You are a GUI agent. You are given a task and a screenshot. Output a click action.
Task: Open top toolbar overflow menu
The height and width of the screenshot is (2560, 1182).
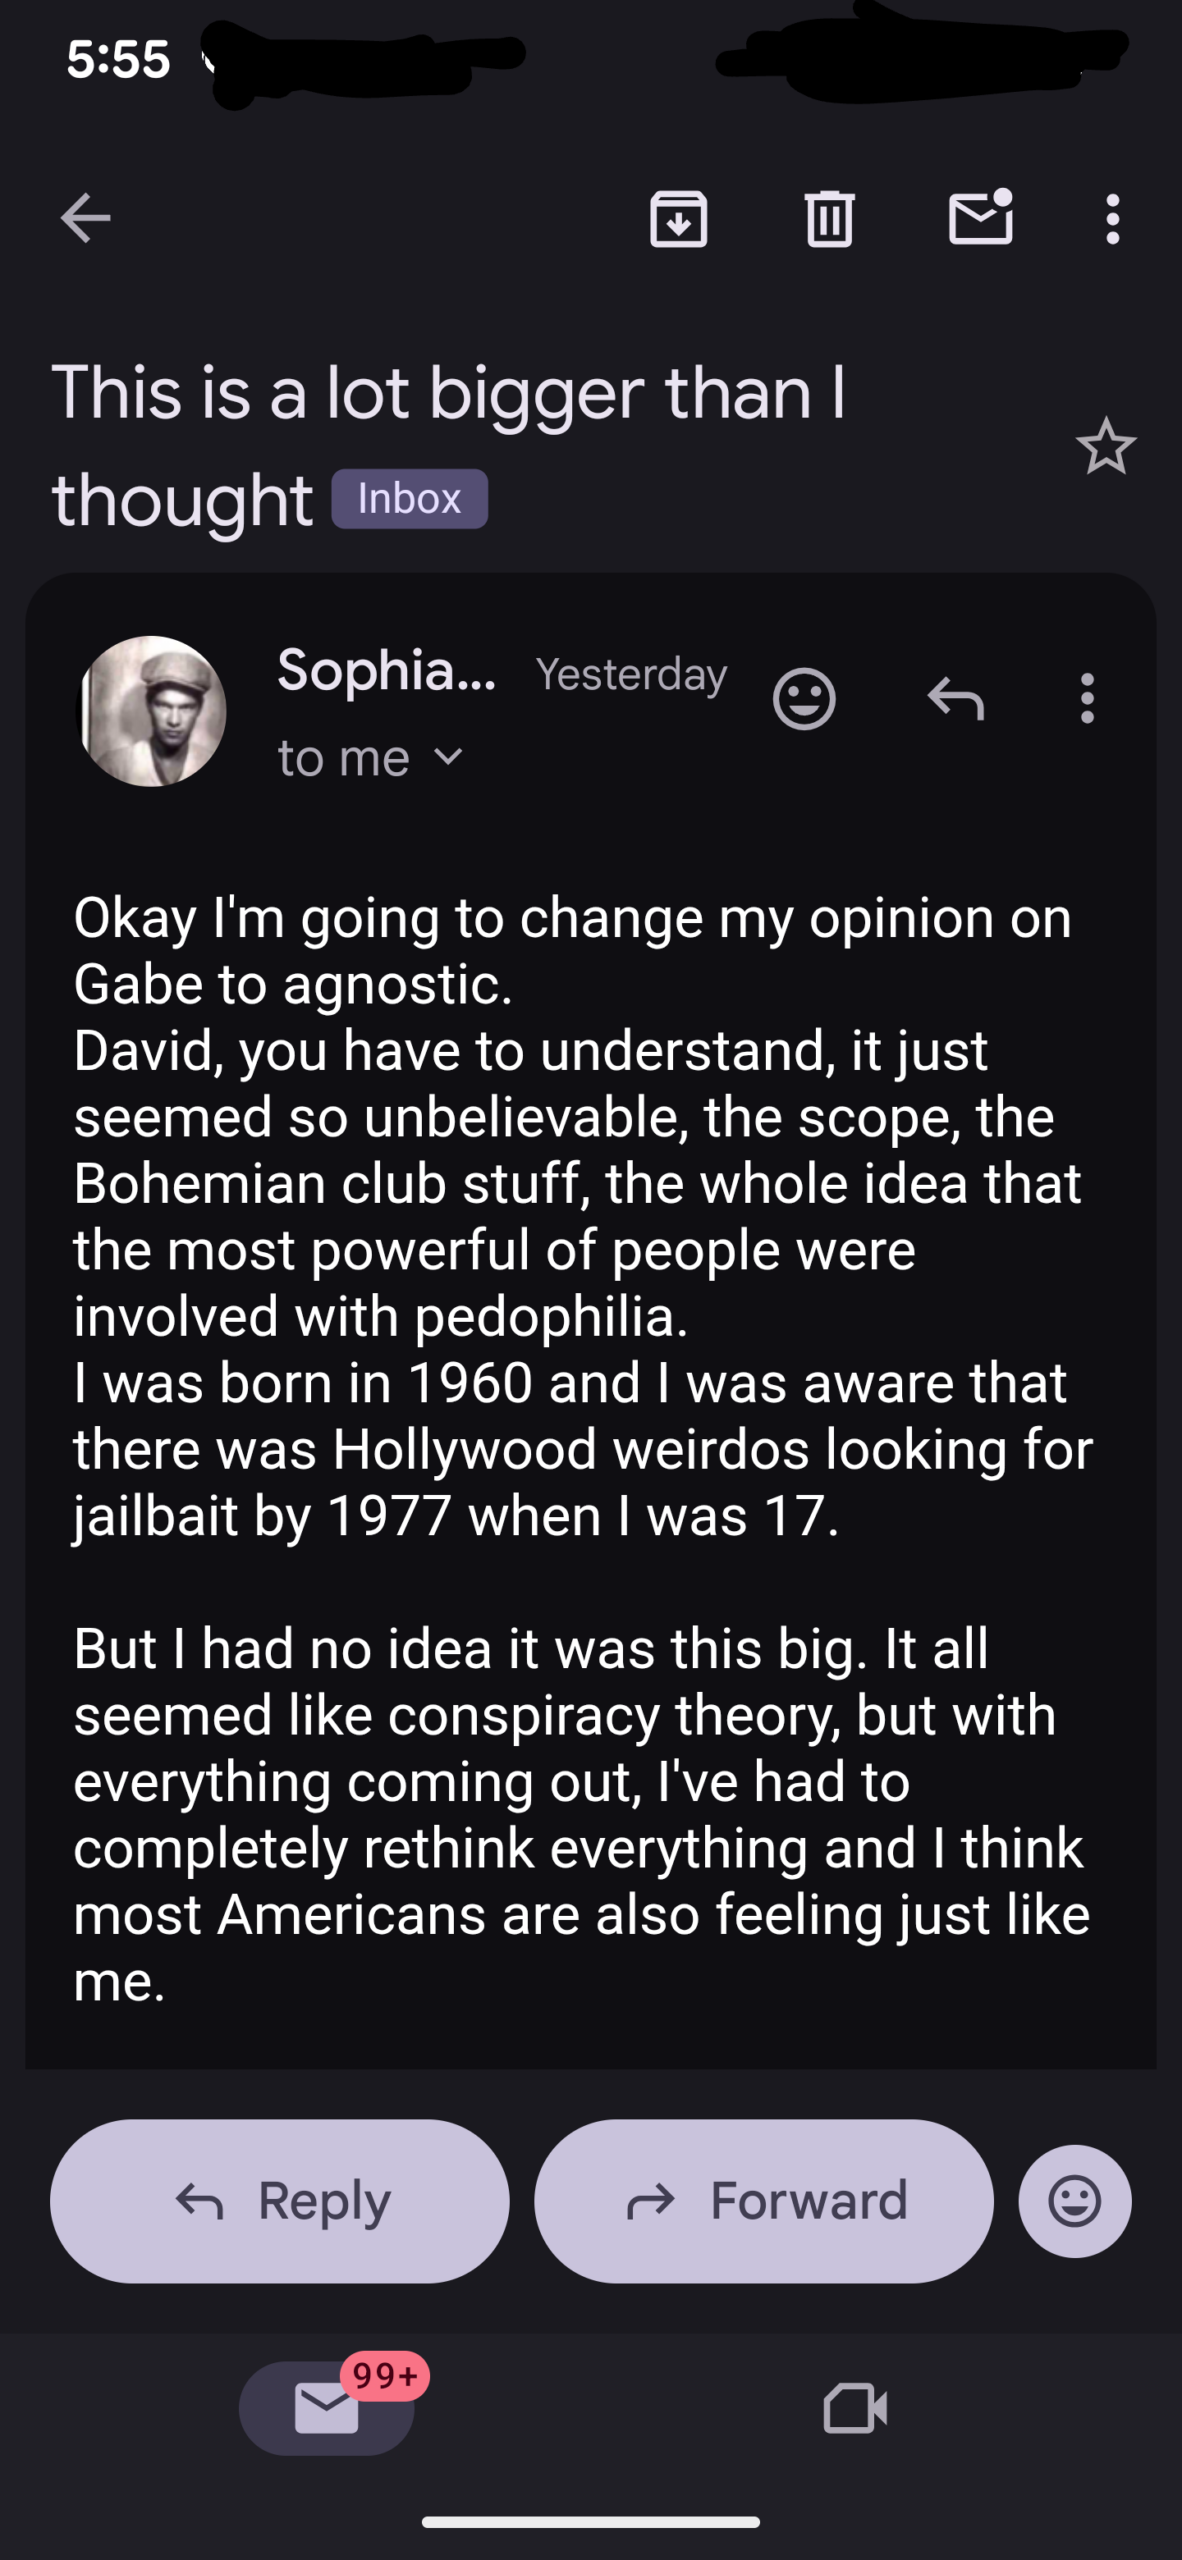pos(1112,218)
